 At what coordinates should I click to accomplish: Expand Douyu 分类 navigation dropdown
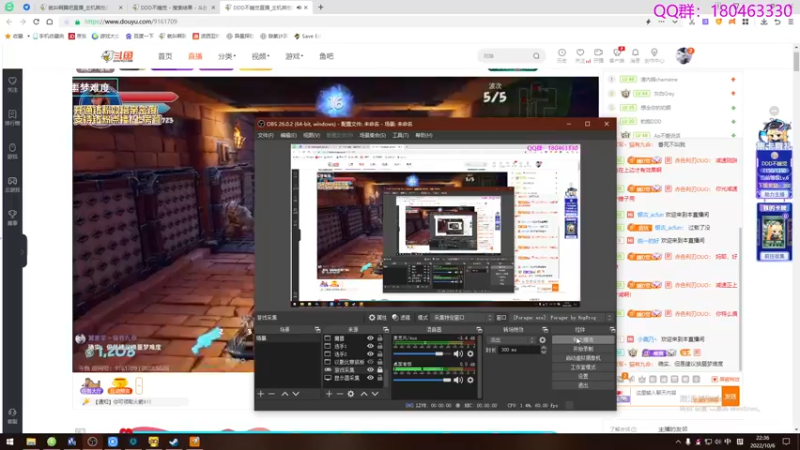tap(227, 56)
